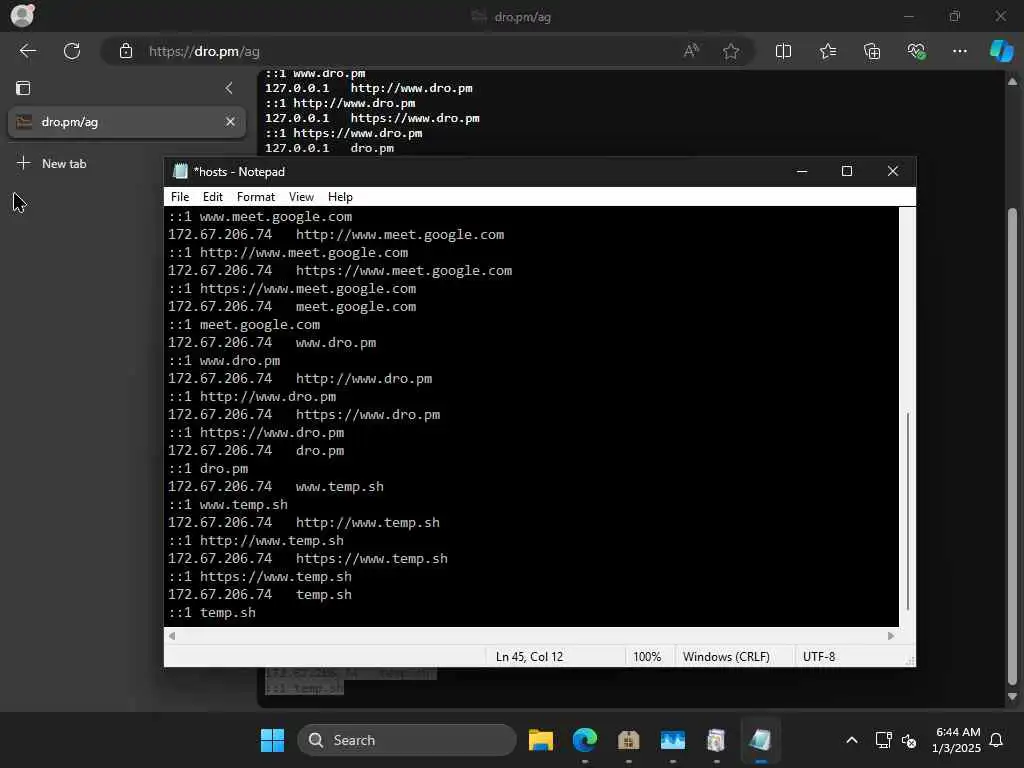Open the Windows Start menu

(x=272, y=740)
